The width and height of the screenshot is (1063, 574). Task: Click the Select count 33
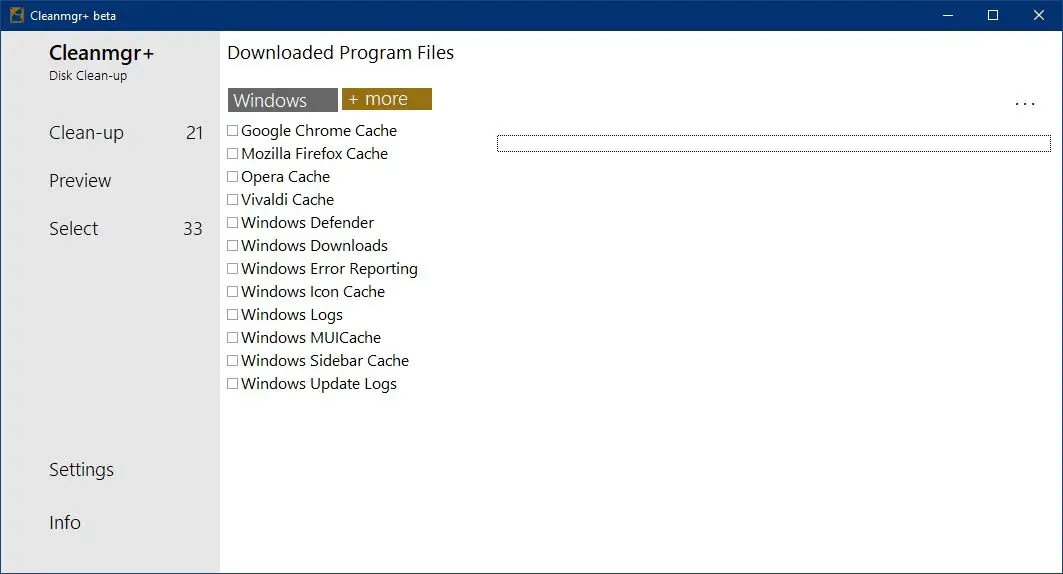[x=193, y=228]
